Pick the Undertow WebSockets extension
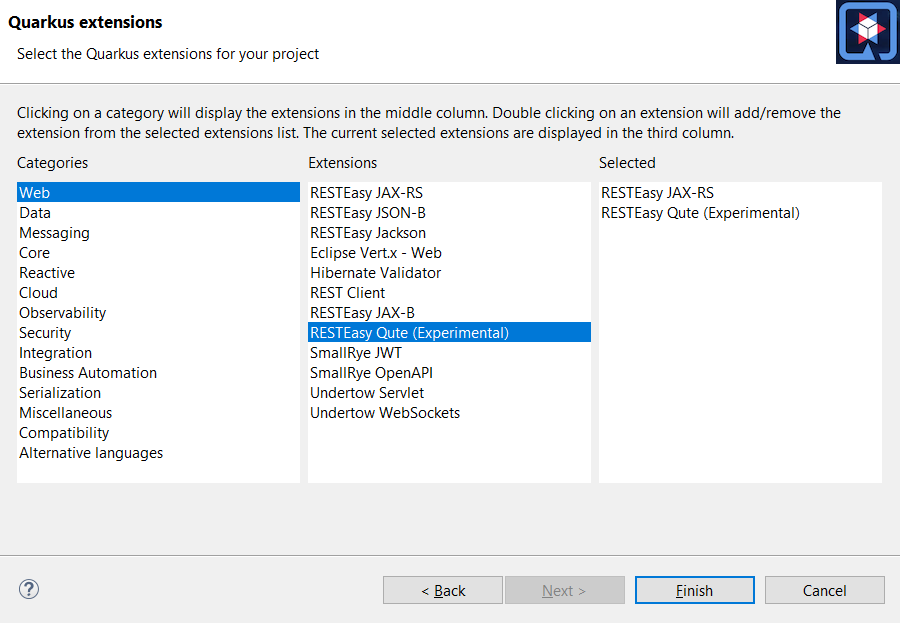Image resolution: width=900 pixels, height=623 pixels. [x=385, y=413]
